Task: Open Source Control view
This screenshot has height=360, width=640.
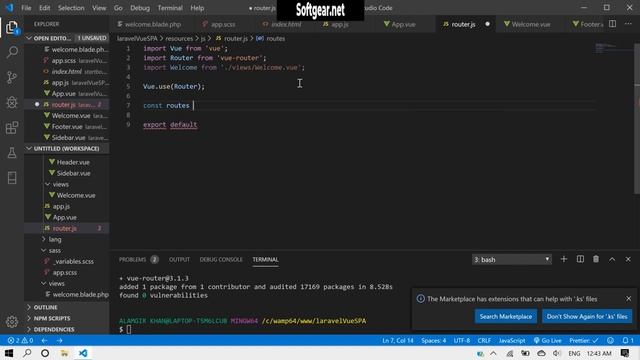Action: (12, 77)
